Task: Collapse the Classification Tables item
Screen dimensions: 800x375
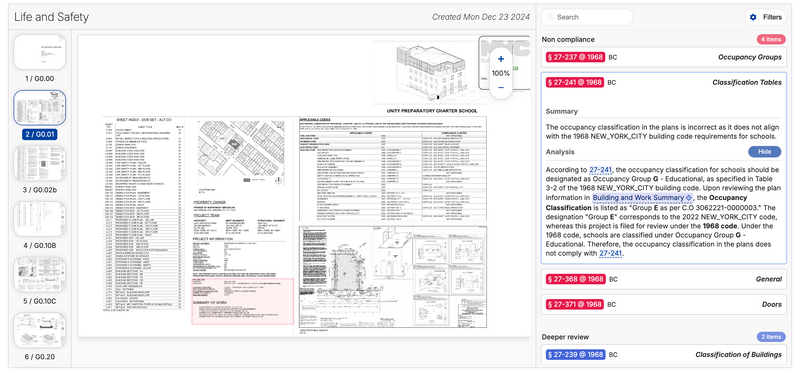Action: tap(664, 82)
